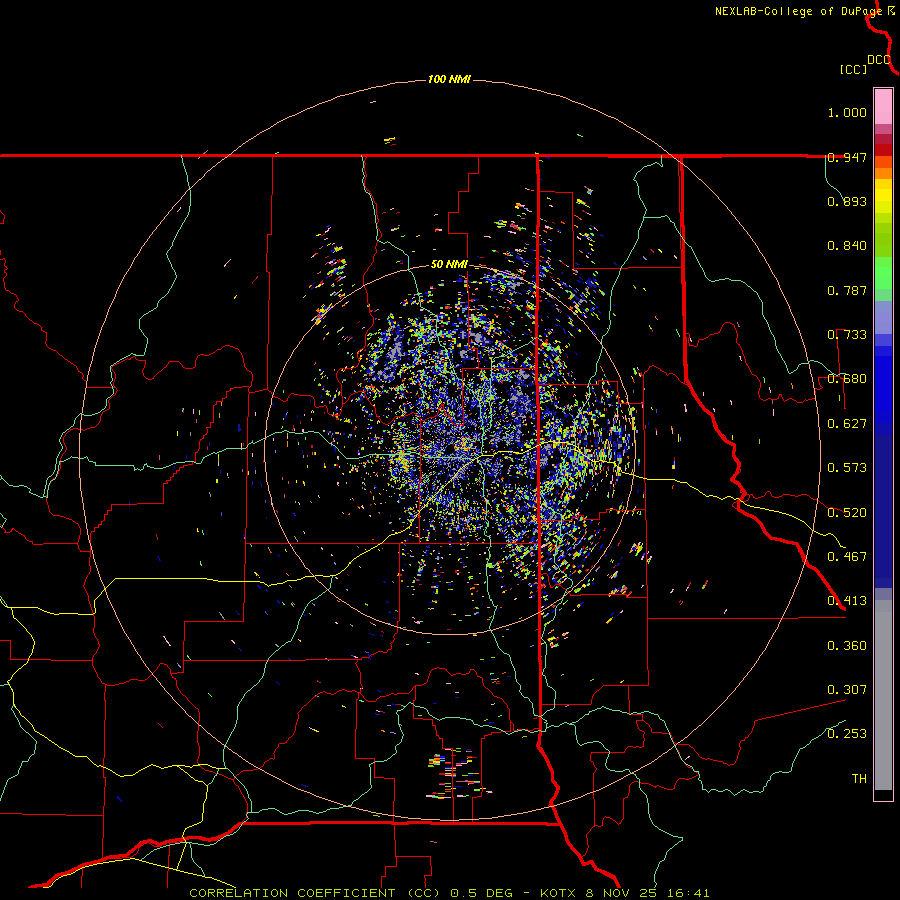Click the 0.307 color scale value
The height and width of the screenshot is (900, 900).
847,690
